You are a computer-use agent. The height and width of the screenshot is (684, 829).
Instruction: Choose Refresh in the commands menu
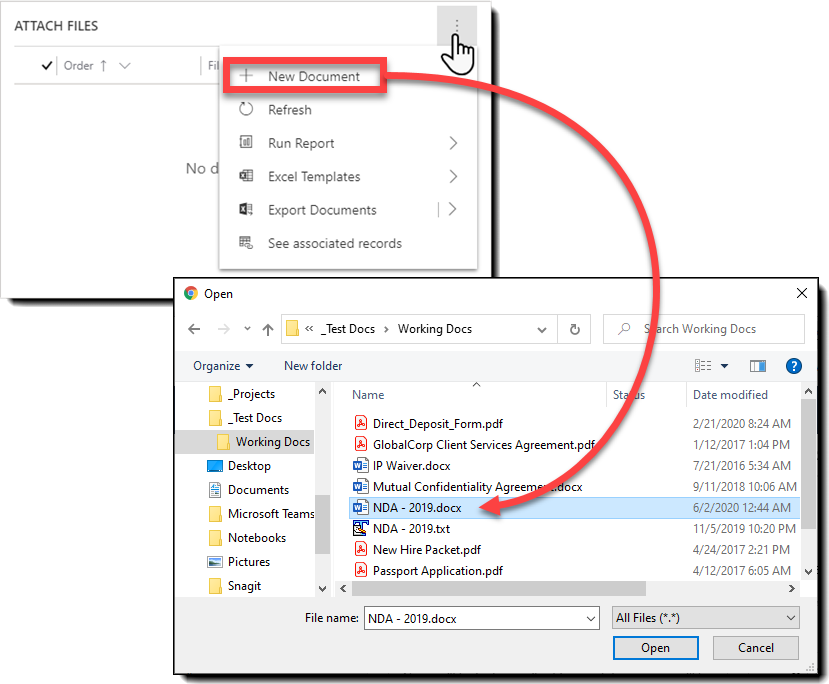pos(349,110)
